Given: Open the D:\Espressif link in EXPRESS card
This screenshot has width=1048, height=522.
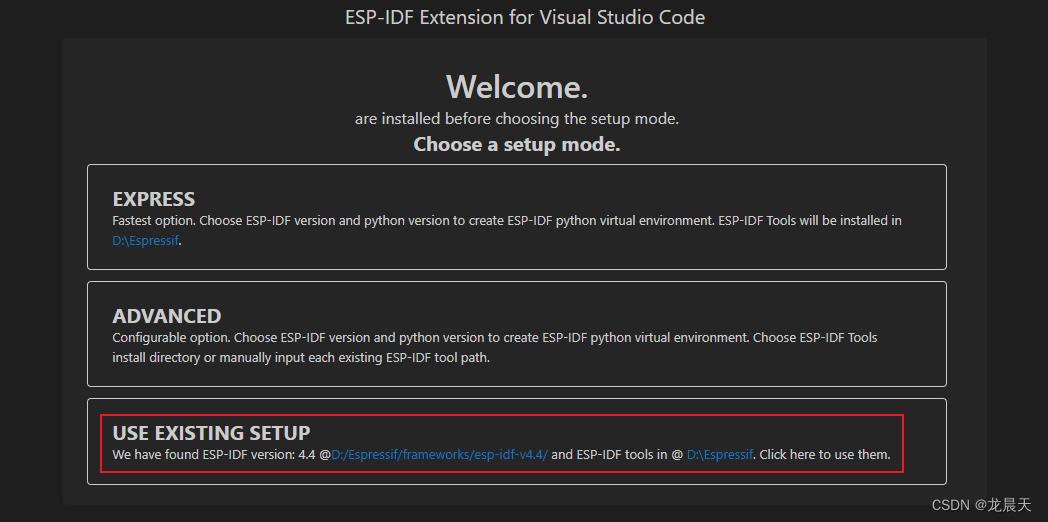Looking at the screenshot, I should tap(146, 241).
